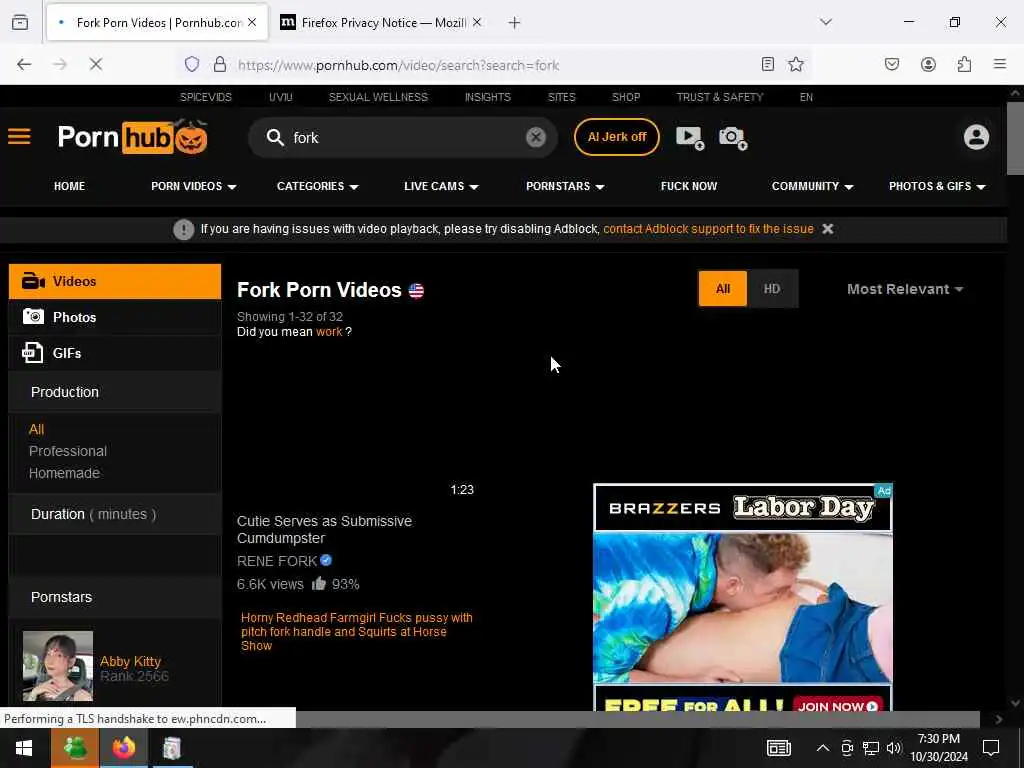Viewport: 1024px width, 768px height.
Task: Open the Firefox account icon
Action: click(x=928, y=64)
